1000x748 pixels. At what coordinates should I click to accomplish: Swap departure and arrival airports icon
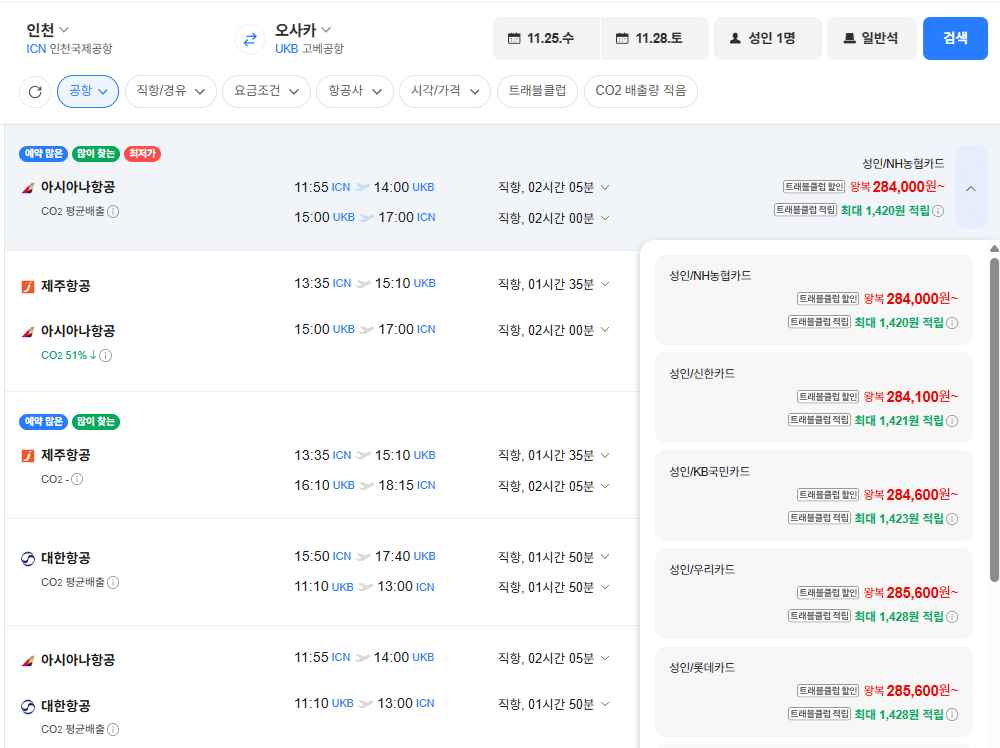pyautogui.click(x=250, y=39)
